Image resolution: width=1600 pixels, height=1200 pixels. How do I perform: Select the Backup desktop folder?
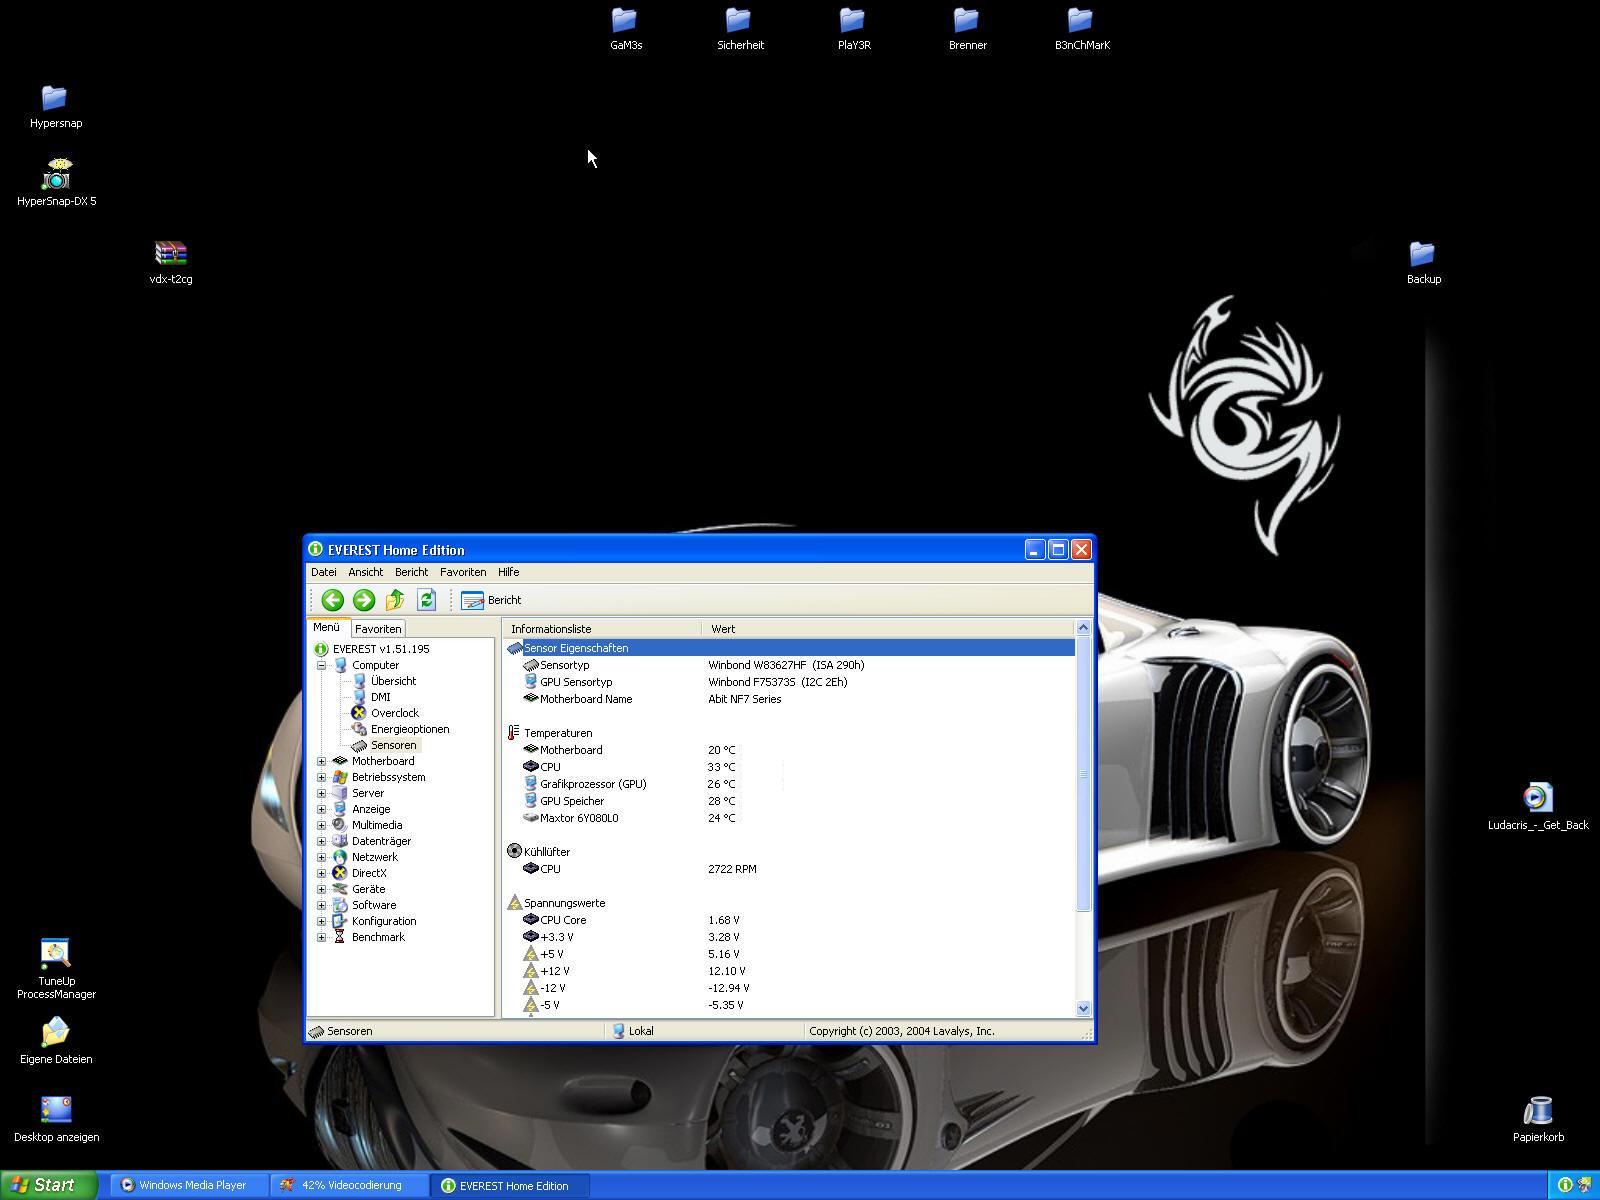[1423, 263]
